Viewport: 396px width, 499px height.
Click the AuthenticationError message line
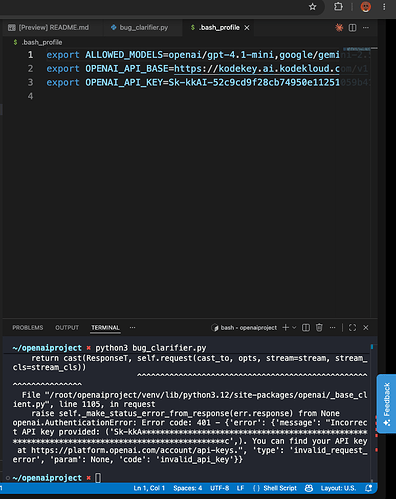190,423
